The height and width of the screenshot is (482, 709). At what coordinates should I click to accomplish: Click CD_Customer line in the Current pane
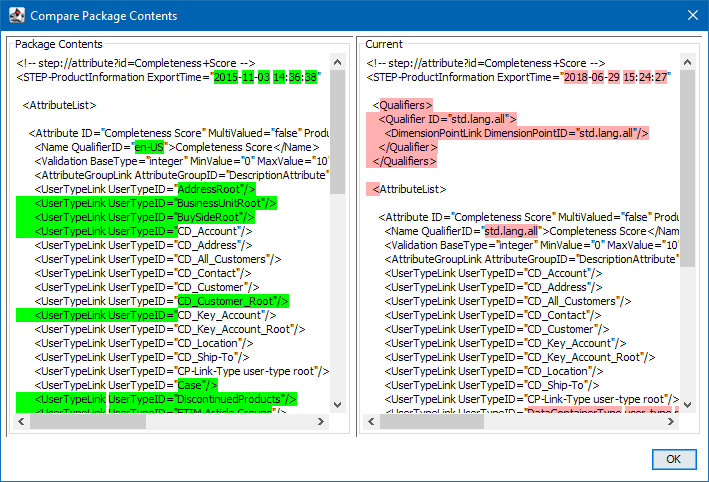pos(497,330)
